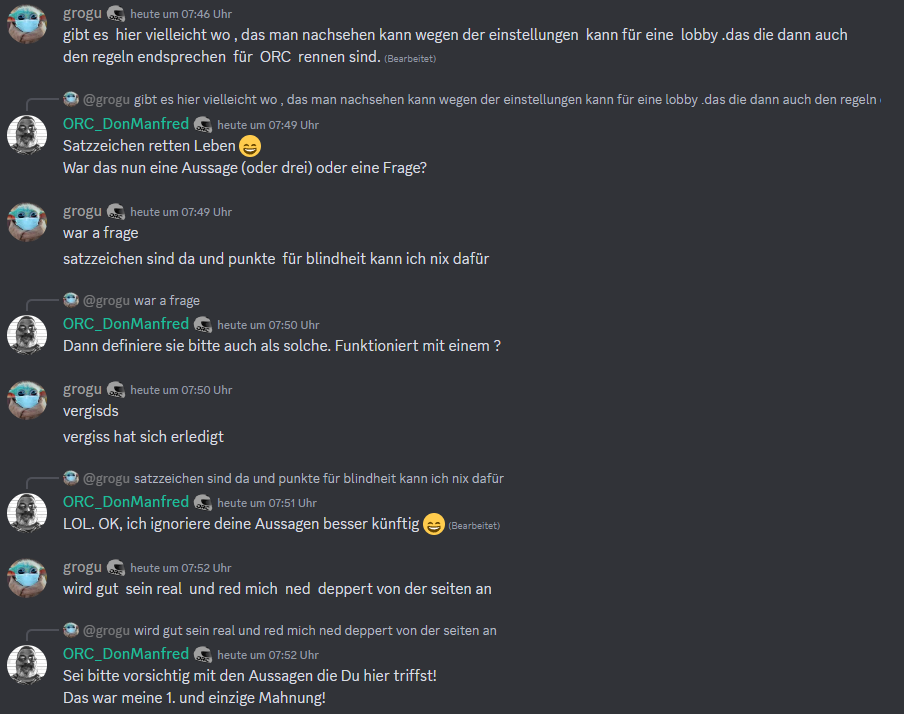Open ORC_DonManfred's avatar on the 07:52 message

(27, 665)
